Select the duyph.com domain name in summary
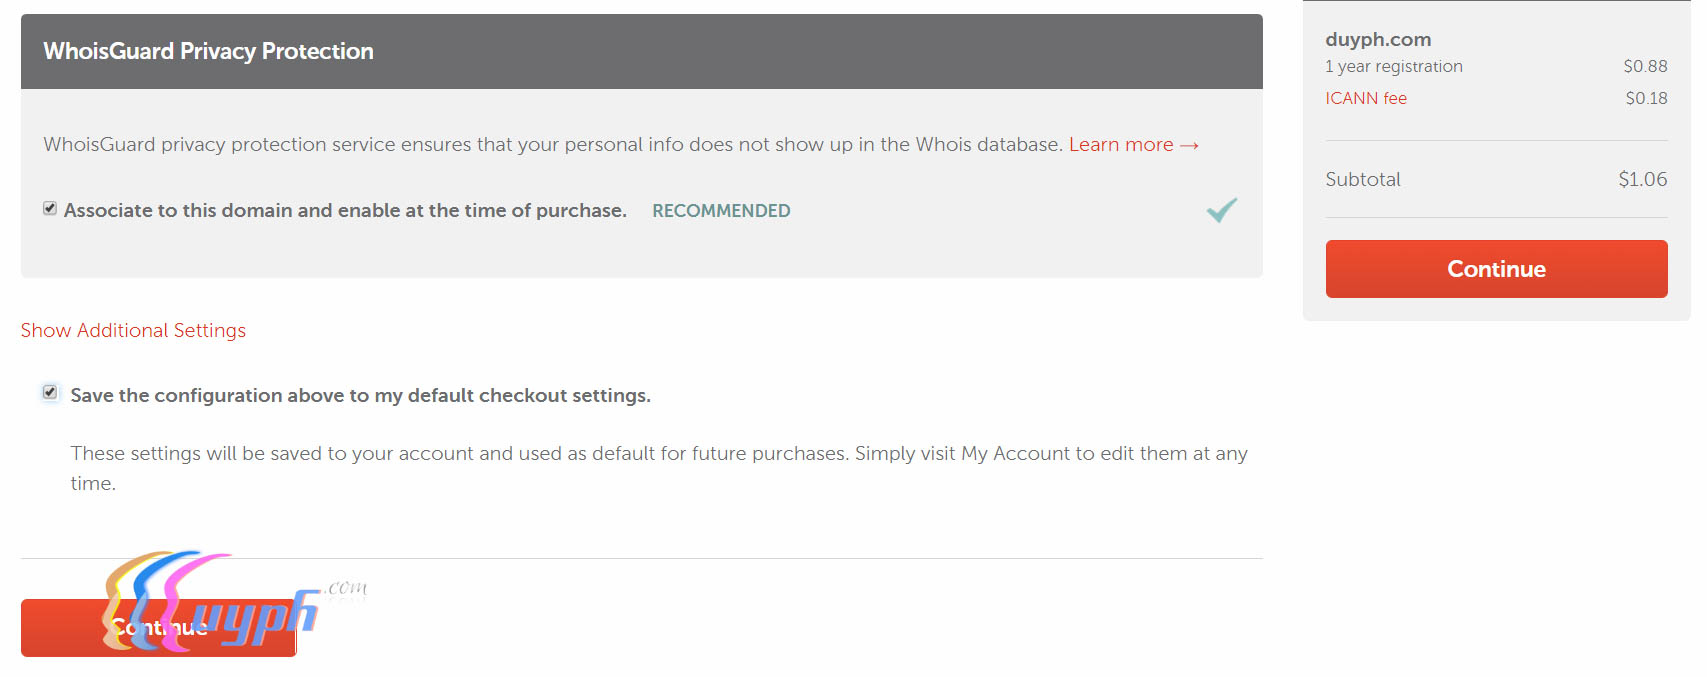This screenshot has height=677, width=1707. [1378, 40]
